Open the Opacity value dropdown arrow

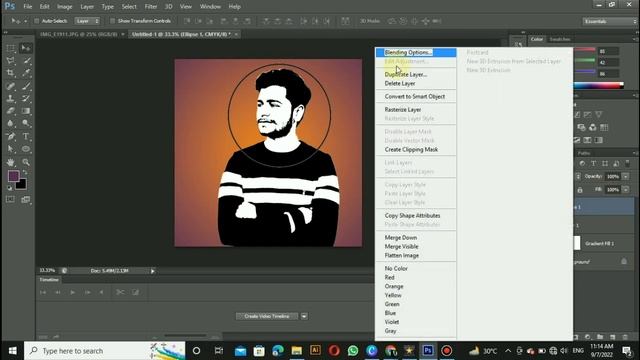click(x=625, y=176)
